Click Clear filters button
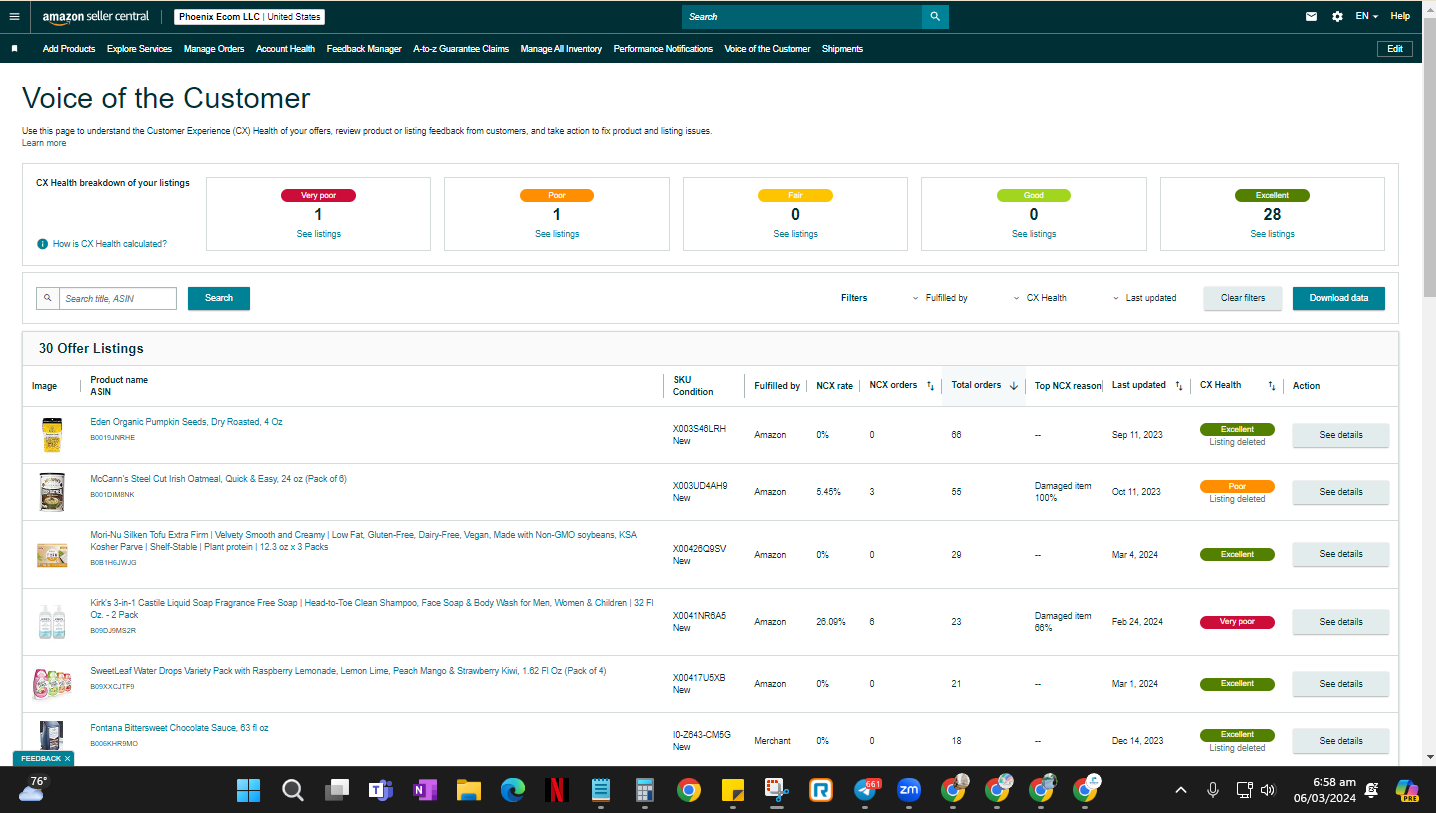The height and width of the screenshot is (813, 1436). click(x=1243, y=298)
